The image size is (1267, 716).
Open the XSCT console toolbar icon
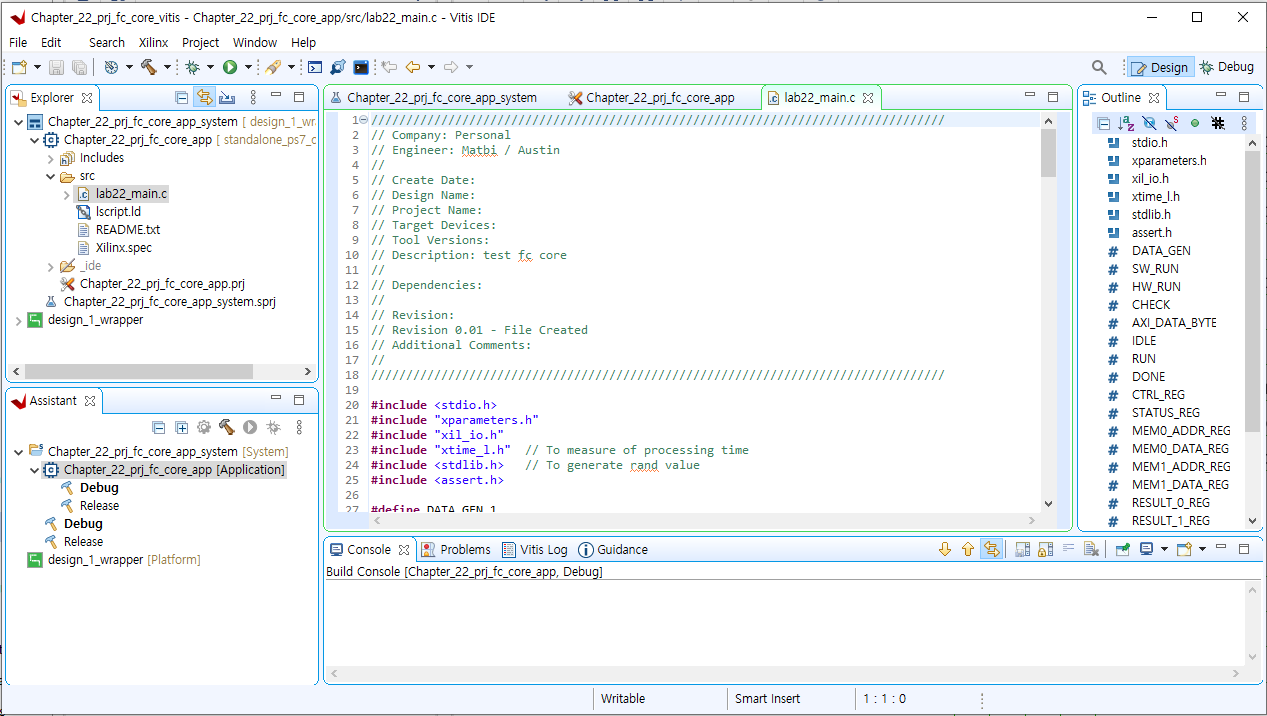coord(314,67)
